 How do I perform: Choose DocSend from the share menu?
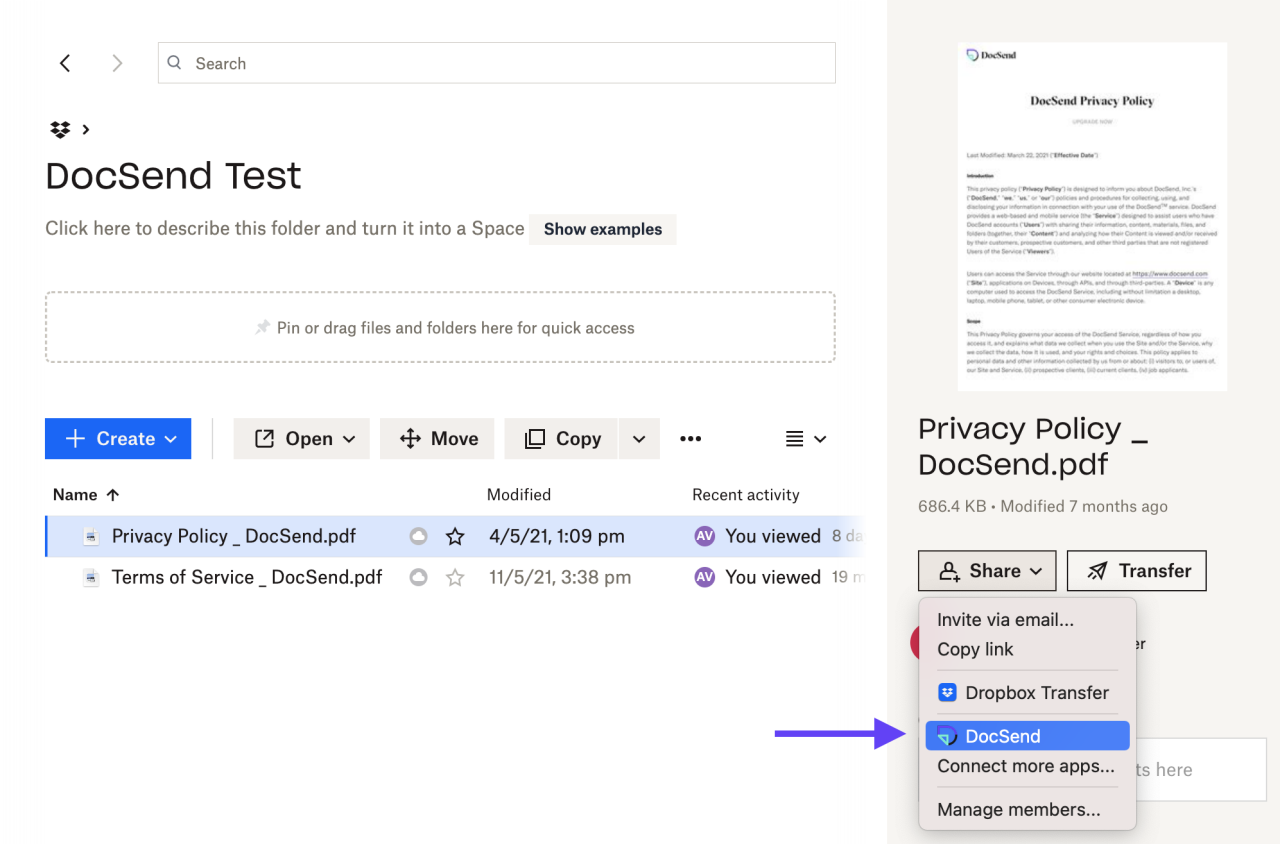click(1028, 736)
